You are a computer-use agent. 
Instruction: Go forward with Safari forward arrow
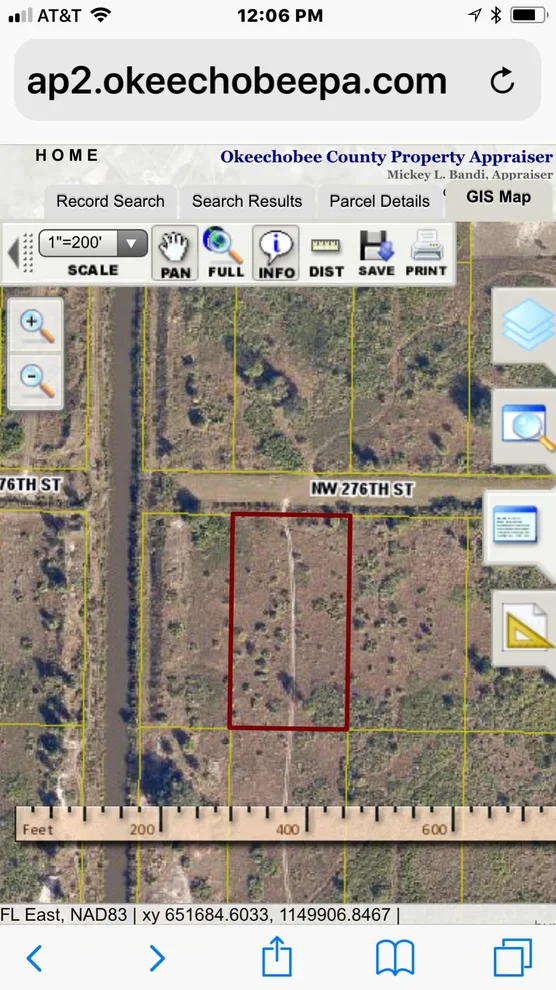pyautogui.click(x=157, y=958)
